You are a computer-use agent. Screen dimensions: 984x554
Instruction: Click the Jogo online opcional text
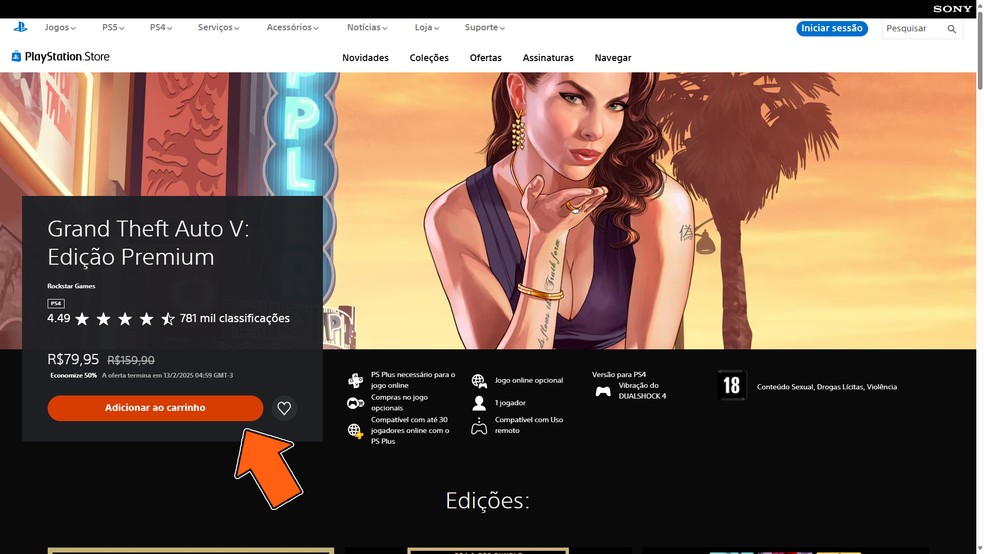click(x=528, y=380)
